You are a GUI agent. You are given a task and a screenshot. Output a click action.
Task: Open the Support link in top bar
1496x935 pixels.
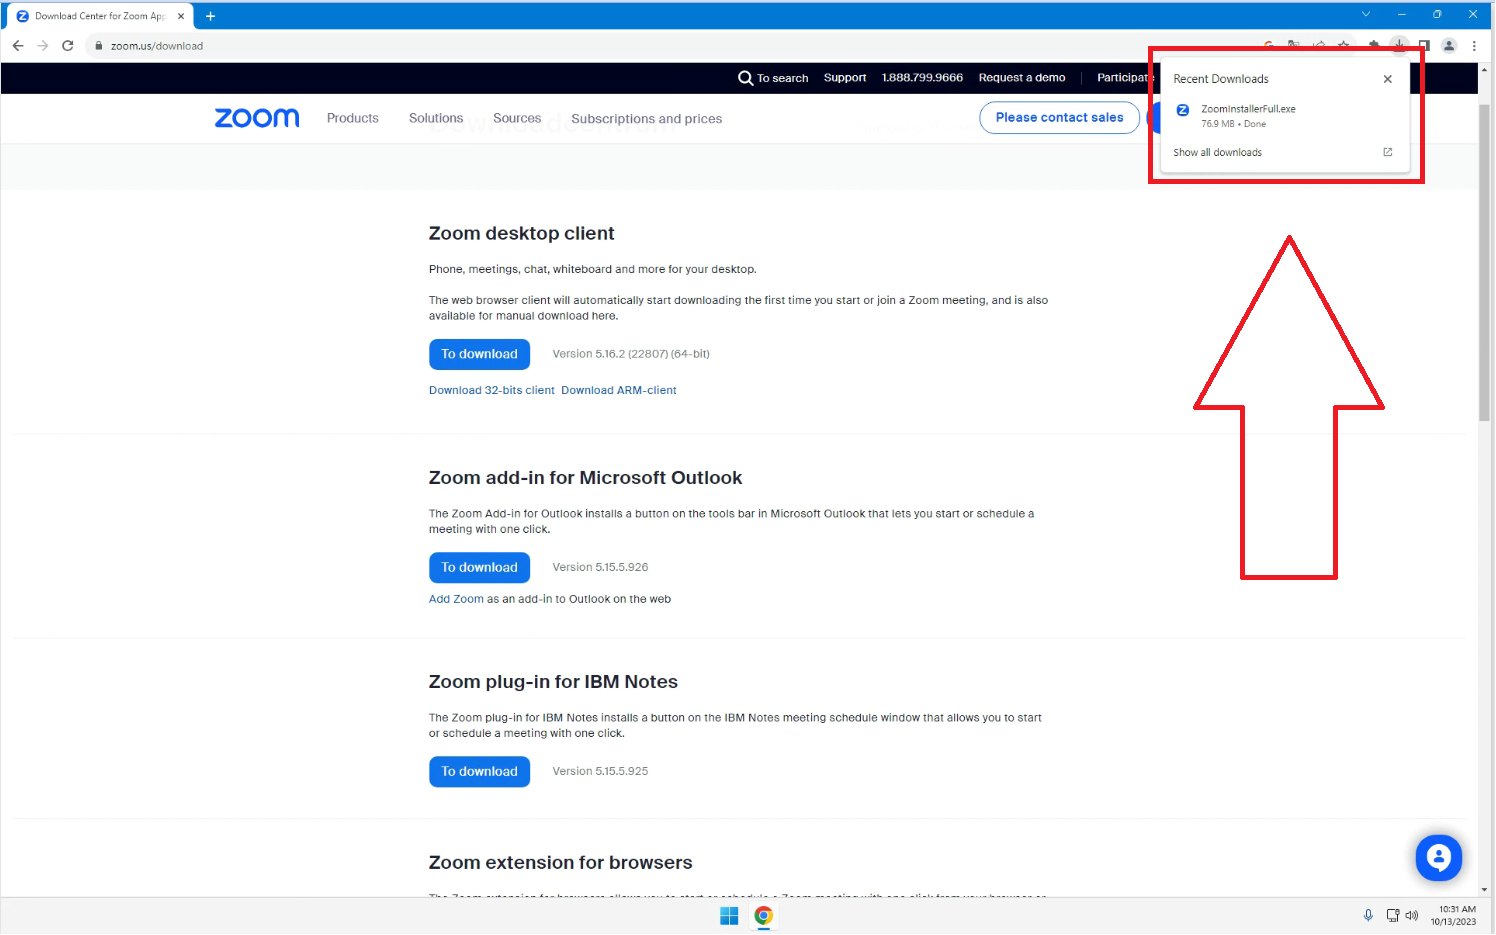[845, 78]
